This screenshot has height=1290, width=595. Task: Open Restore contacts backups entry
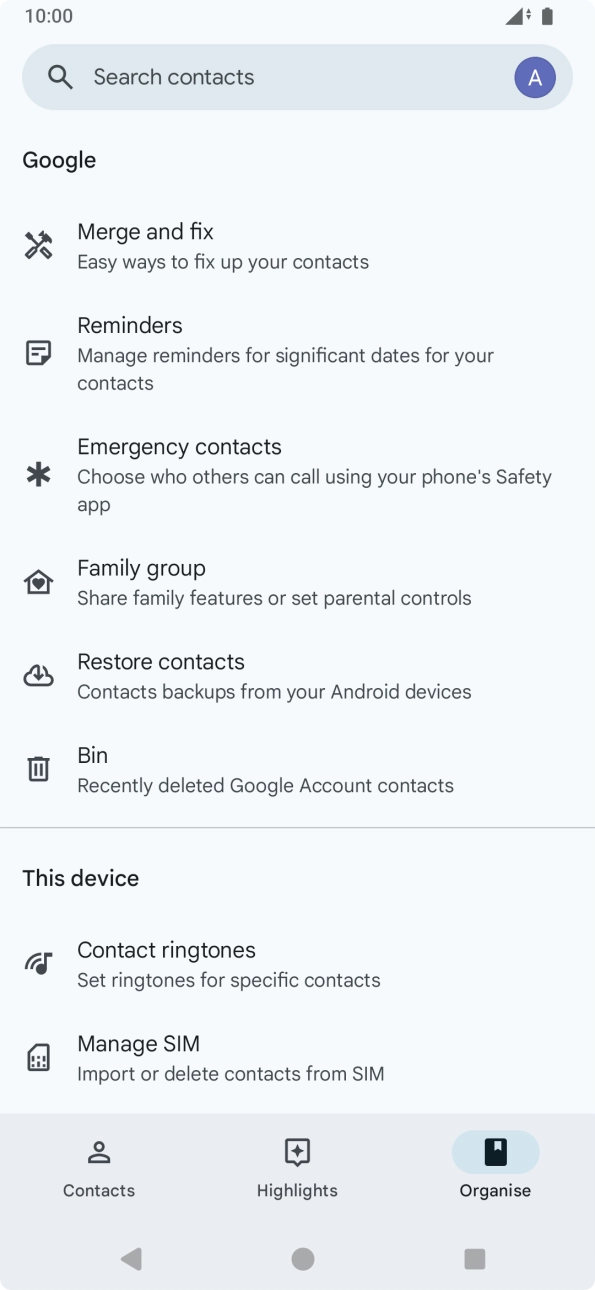coord(297,676)
